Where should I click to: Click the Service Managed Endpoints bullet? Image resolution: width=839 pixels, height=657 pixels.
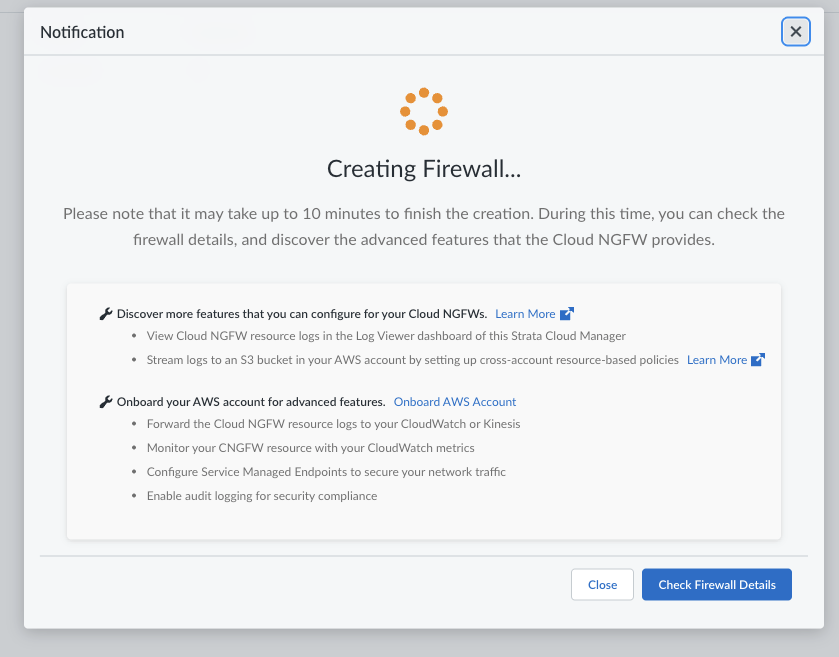click(328, 472)
